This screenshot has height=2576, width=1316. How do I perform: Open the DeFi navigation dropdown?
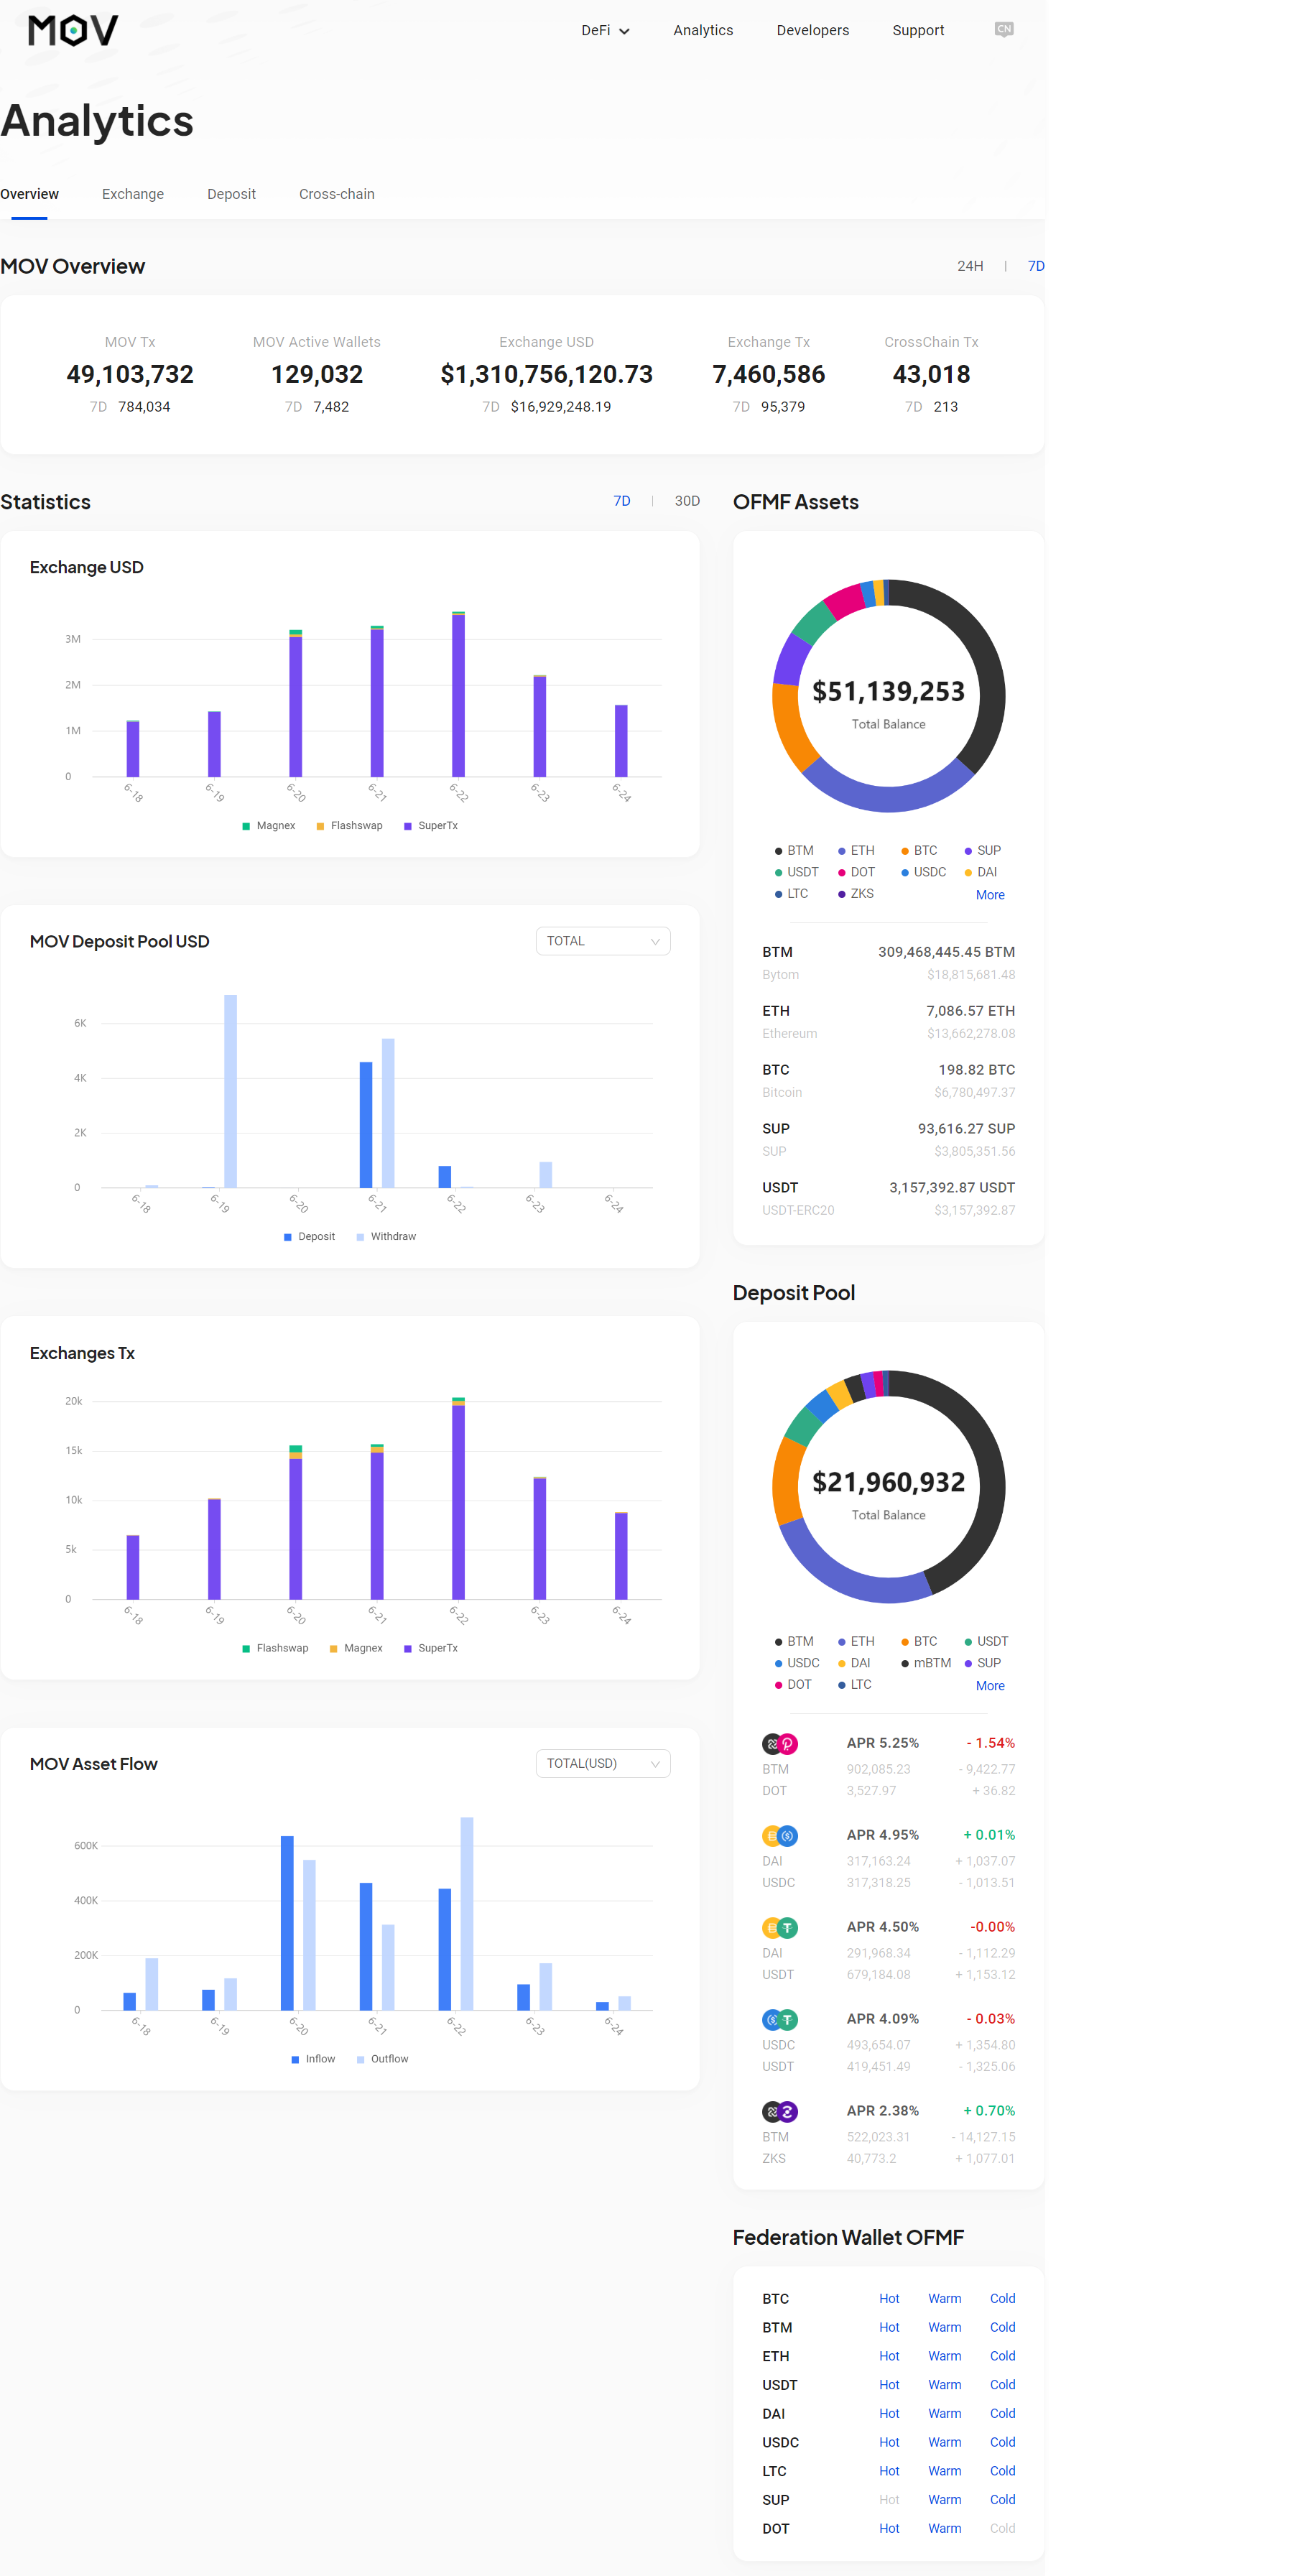click(x=605, y=30)
